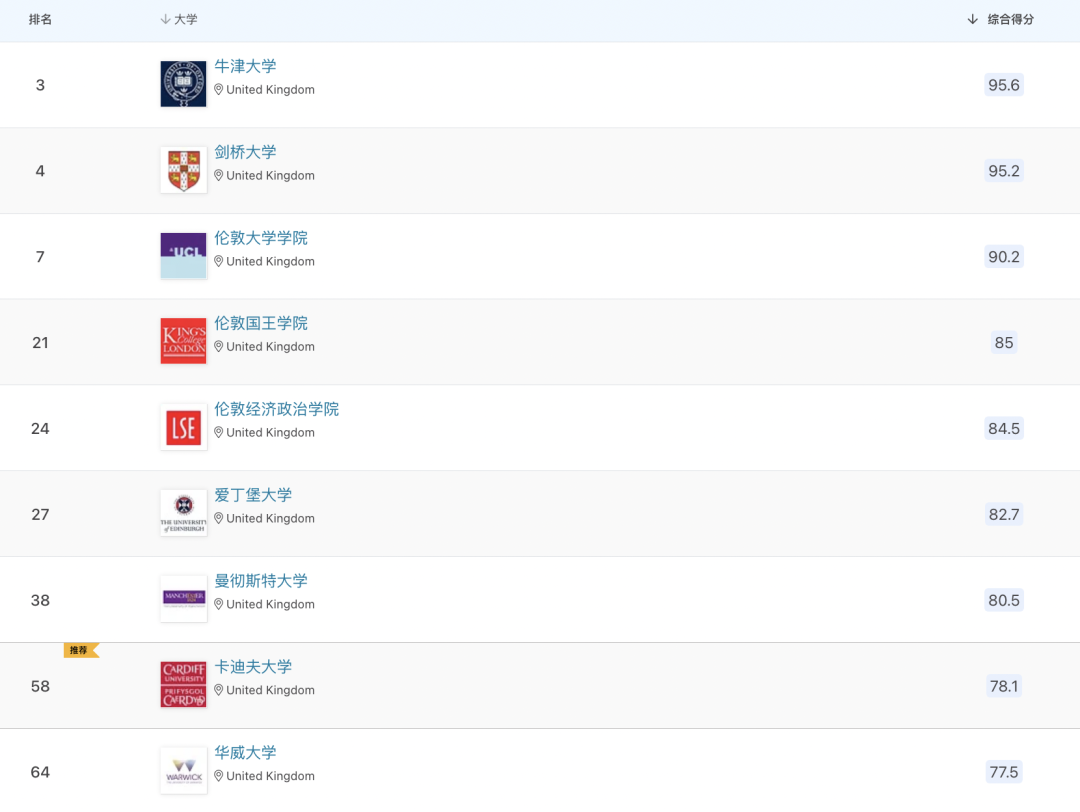1080x812 pixels.
Task: Select the 95.2 score cell
Action: (x=1004, y=171)
